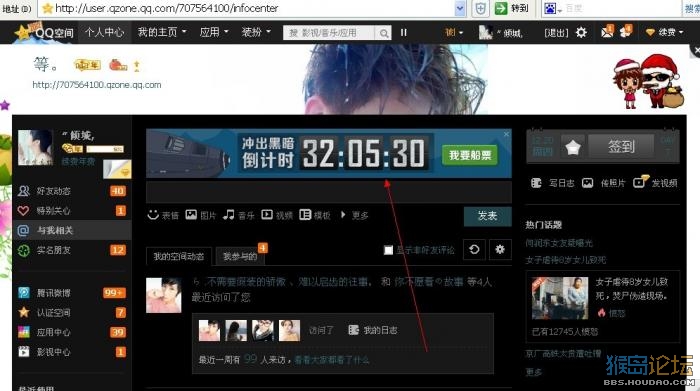Viewport: 700px width, 391px height.
Task: Open the second notification badge icon beside mail
Action: coord(626,32)
